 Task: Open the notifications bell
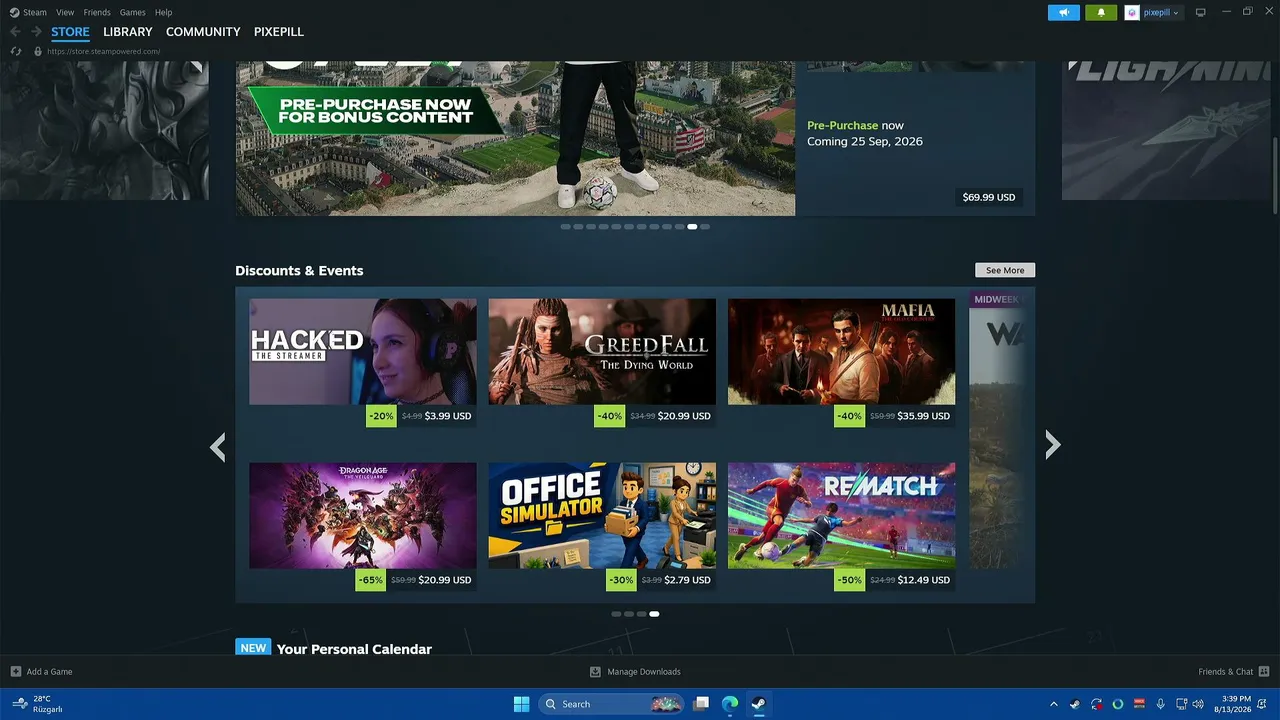tap(1101, 12)
